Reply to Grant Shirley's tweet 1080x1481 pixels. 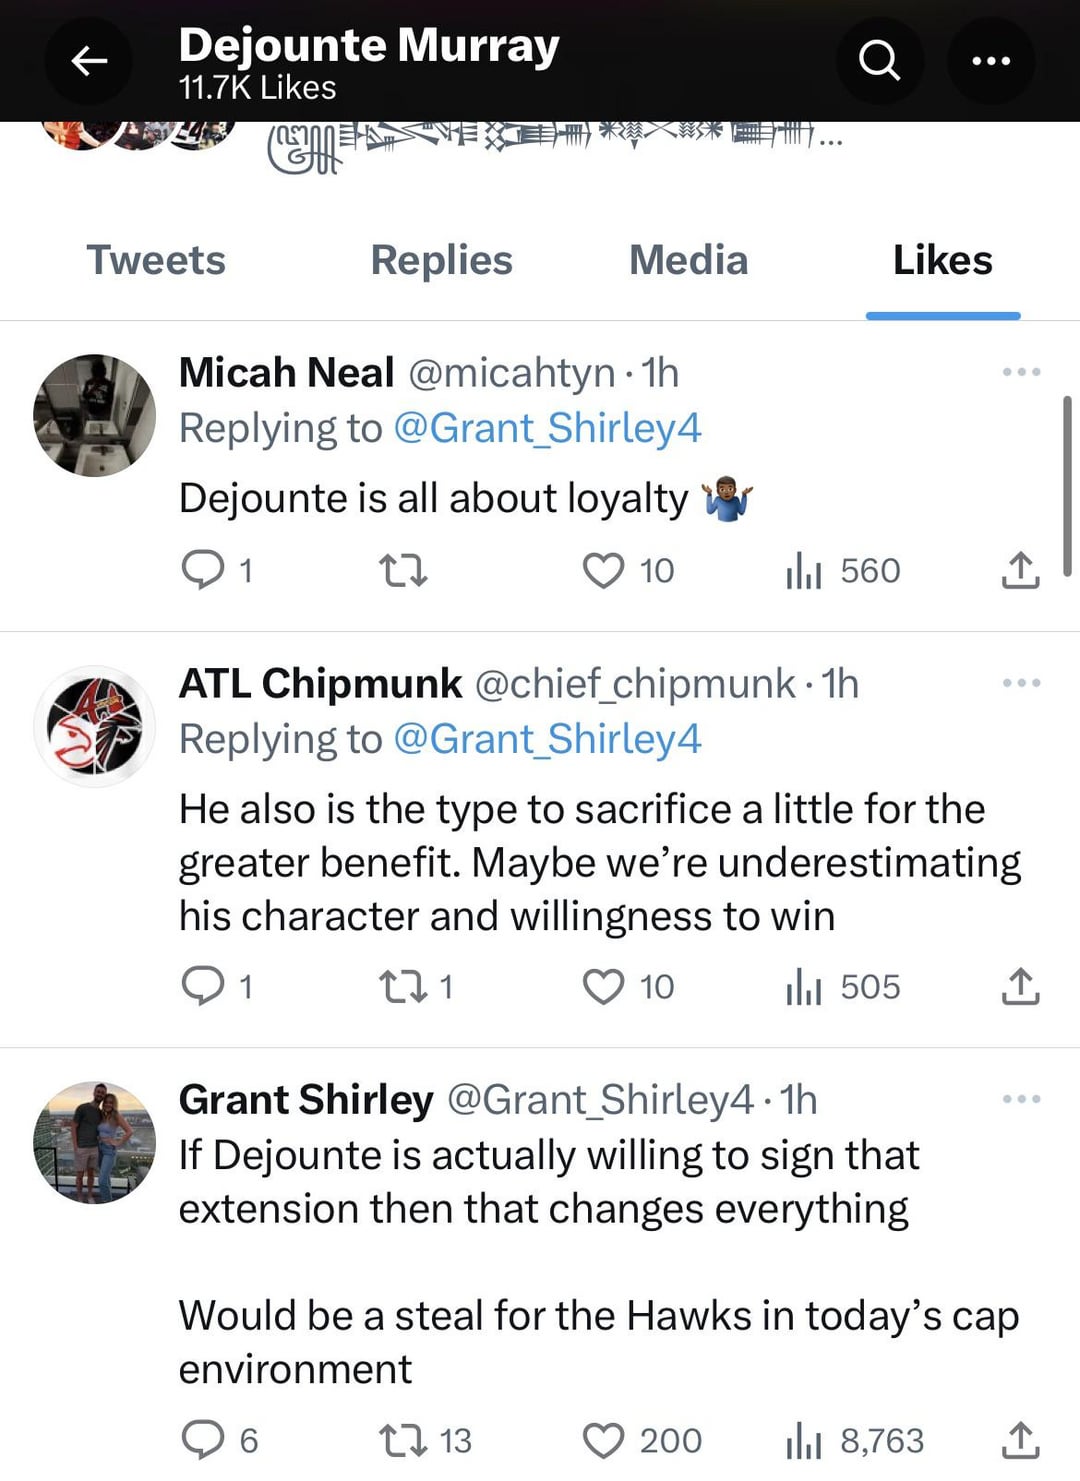[203, 1441]
